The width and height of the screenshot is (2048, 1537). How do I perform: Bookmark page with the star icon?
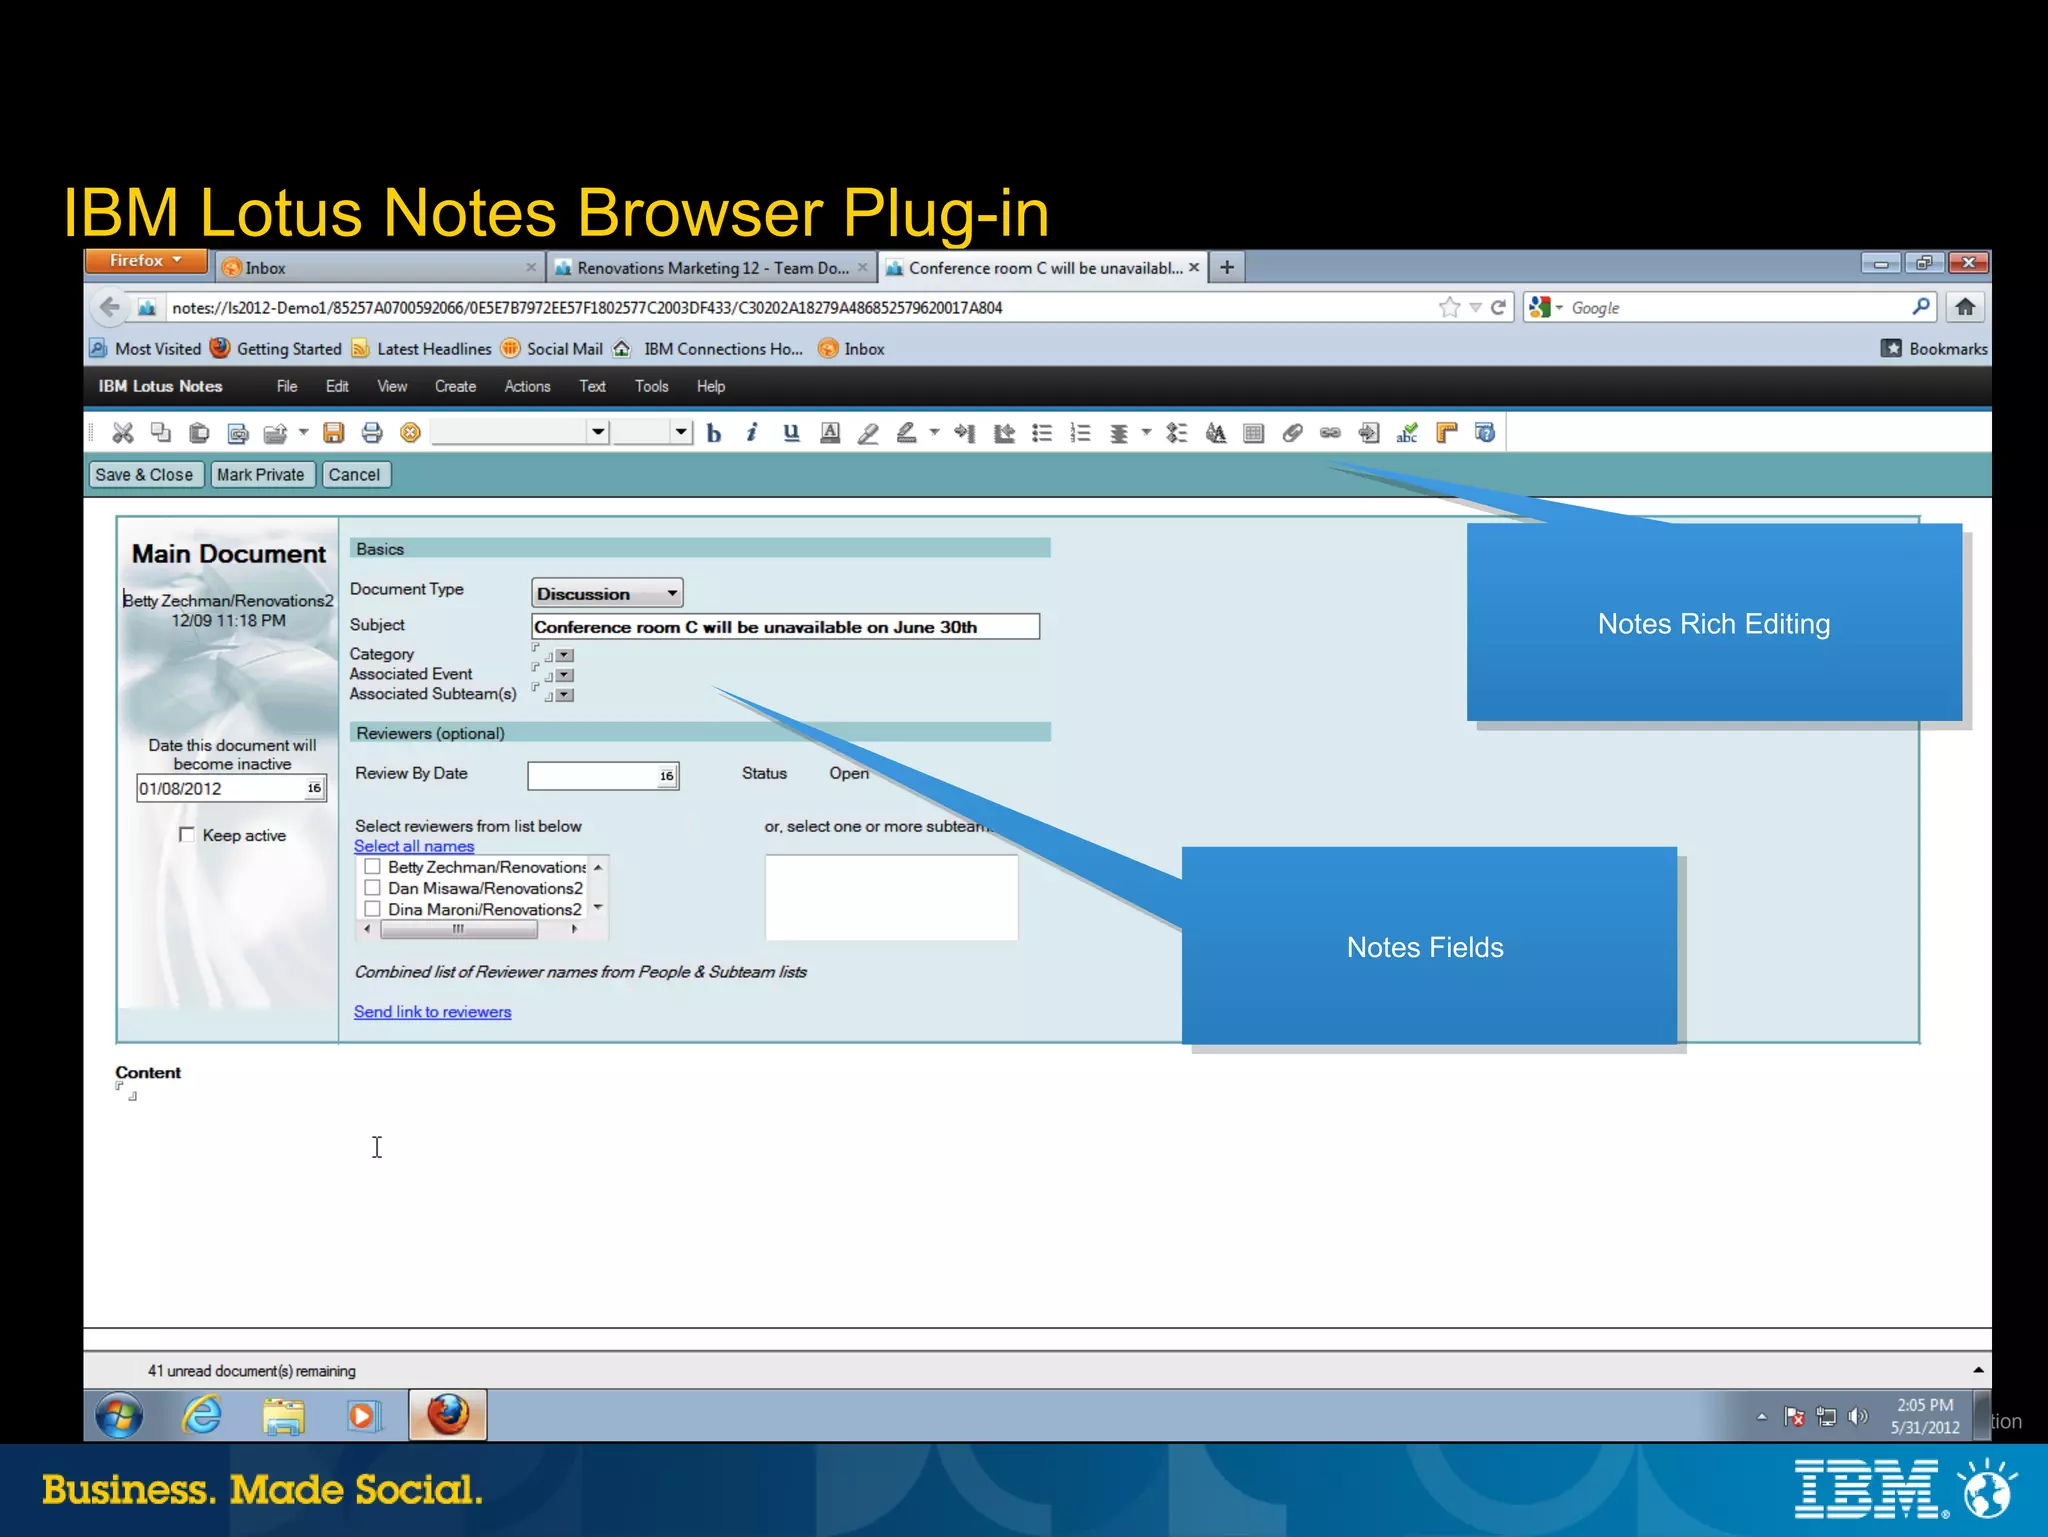pos(1449,307)
